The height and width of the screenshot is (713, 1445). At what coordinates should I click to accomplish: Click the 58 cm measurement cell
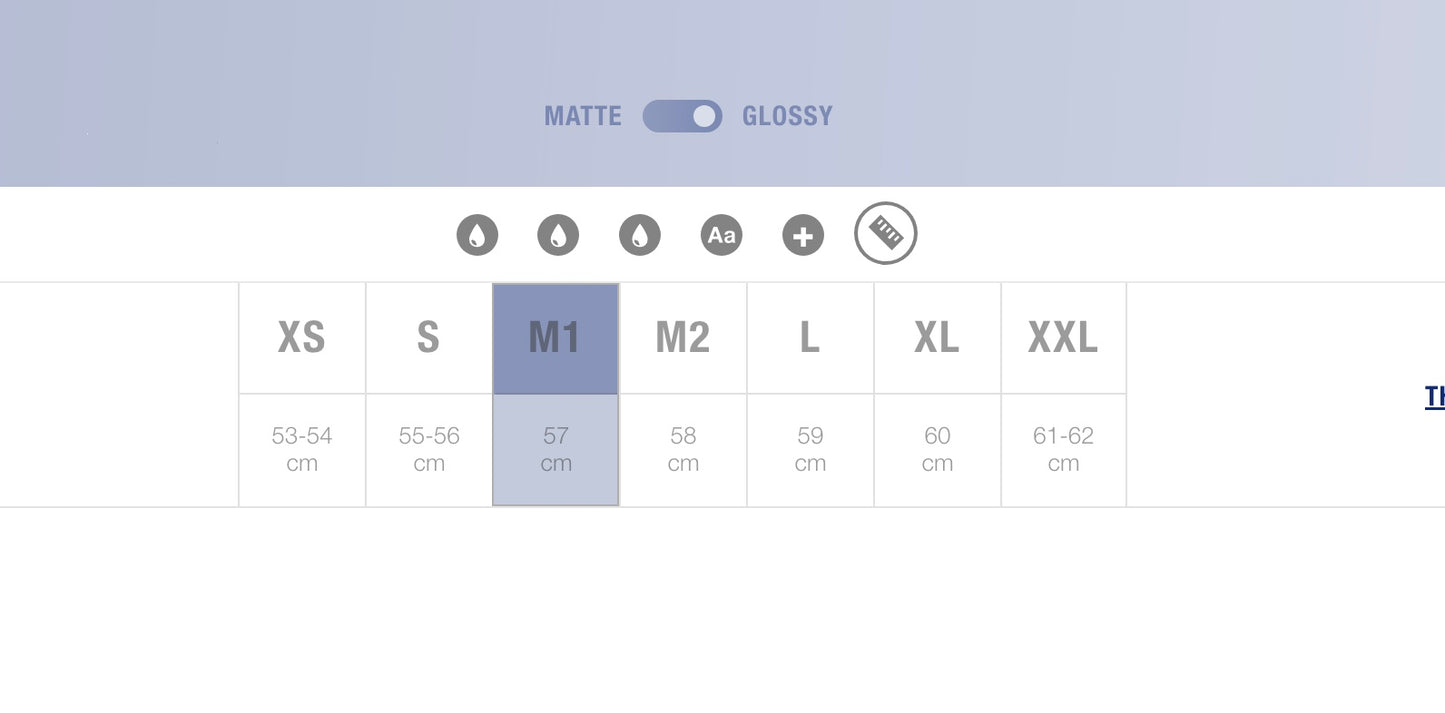coord(683,450)
